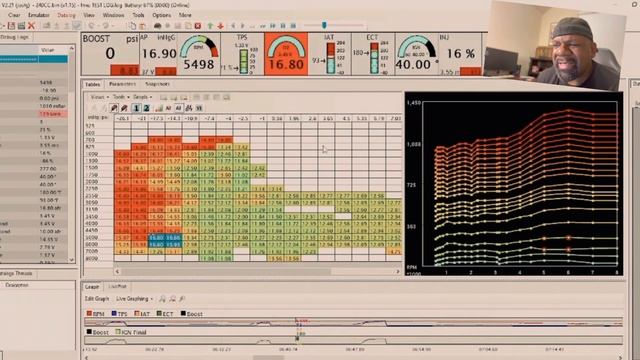Open the Tools menu in the menu bar
640x360 pixels.
point(138,15)
